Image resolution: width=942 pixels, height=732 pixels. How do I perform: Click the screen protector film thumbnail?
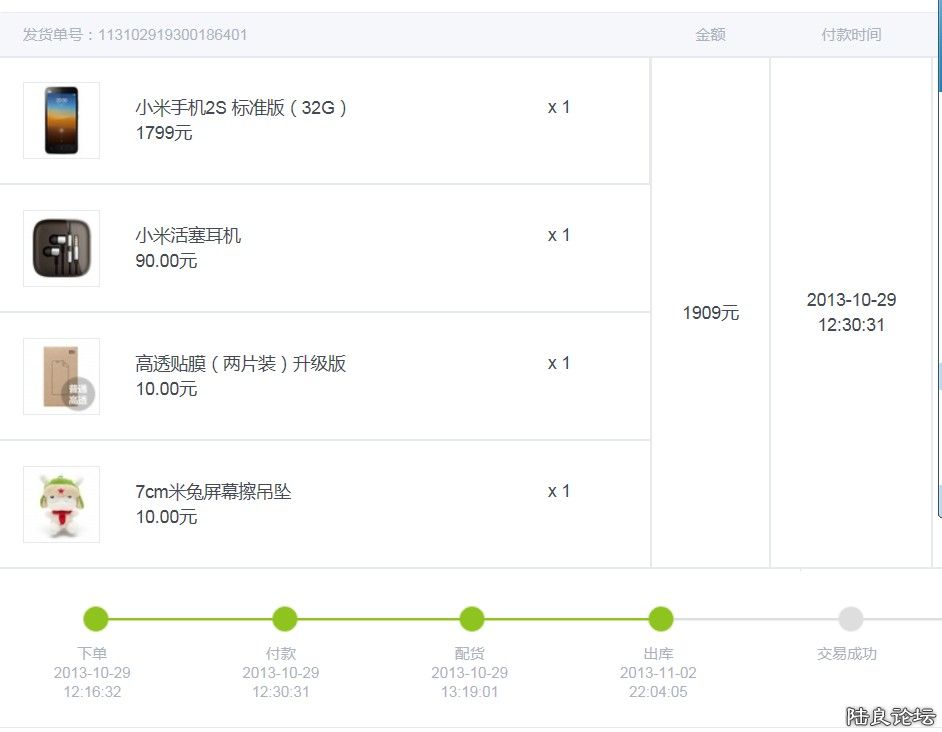(61, 376)
